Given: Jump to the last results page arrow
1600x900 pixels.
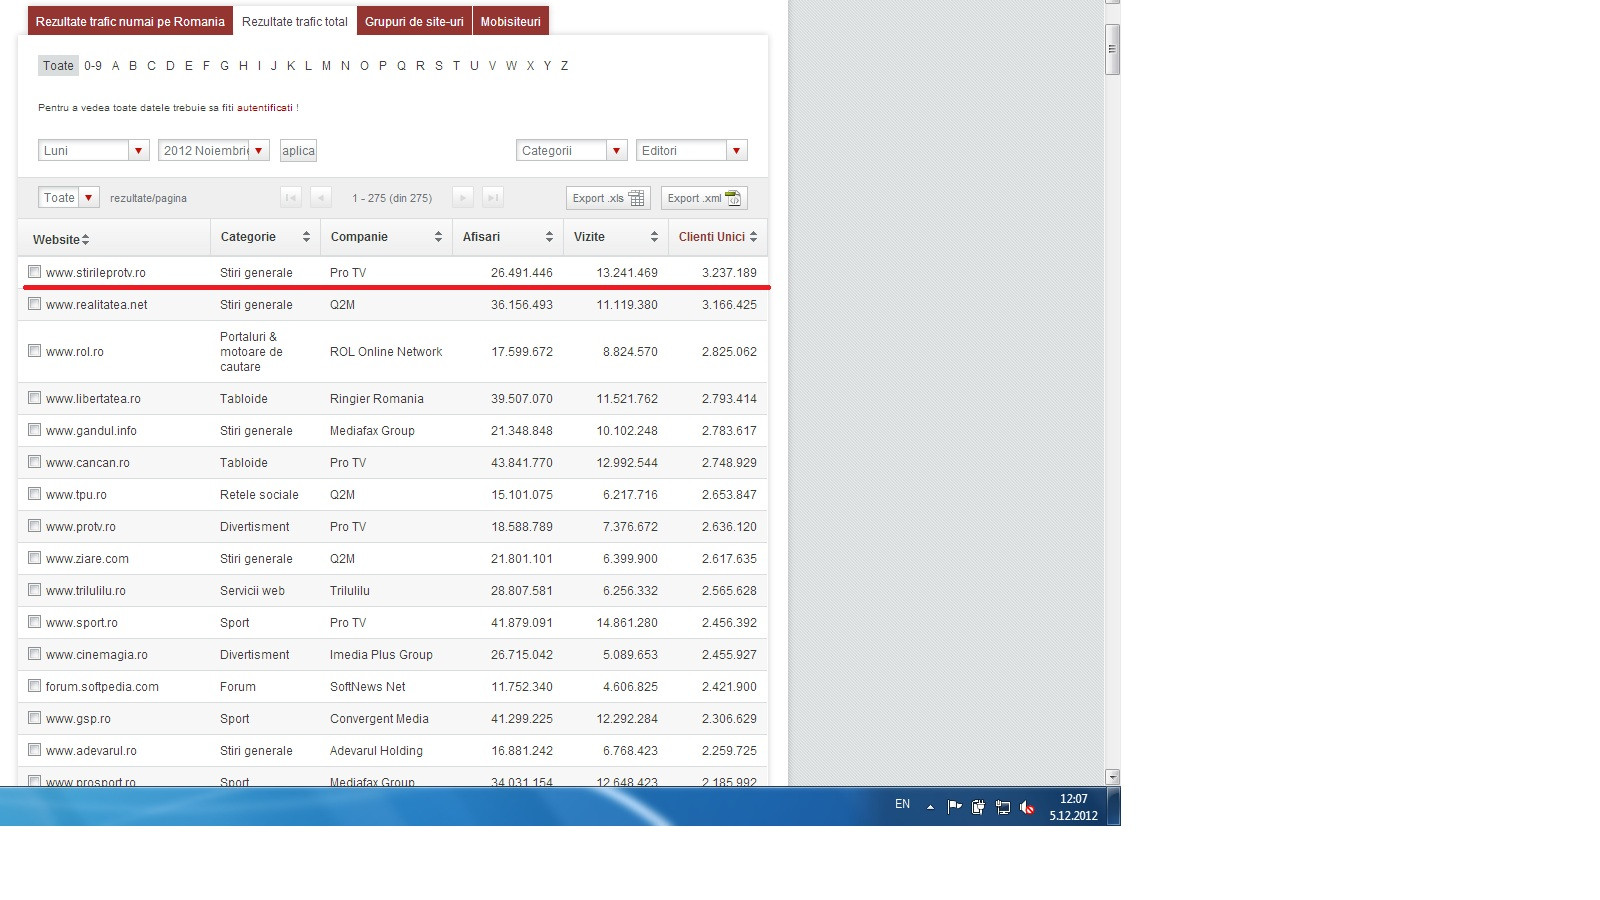Looking at the screenshot, I should pos(492,198).
